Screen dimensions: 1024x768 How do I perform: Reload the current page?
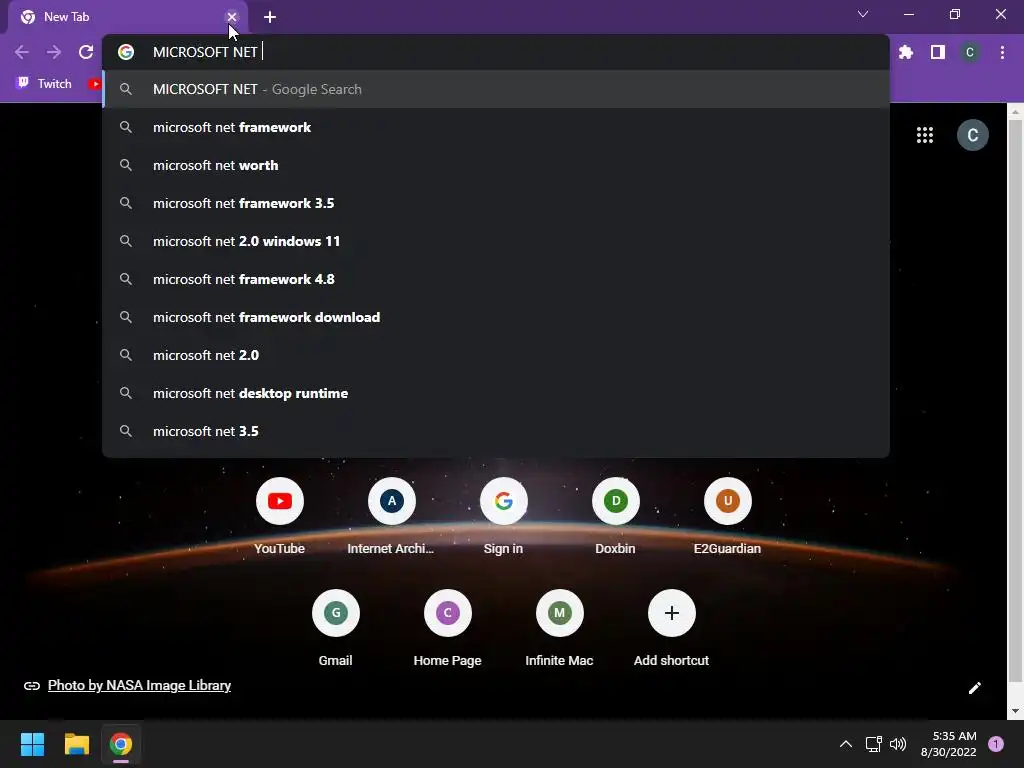86,52
